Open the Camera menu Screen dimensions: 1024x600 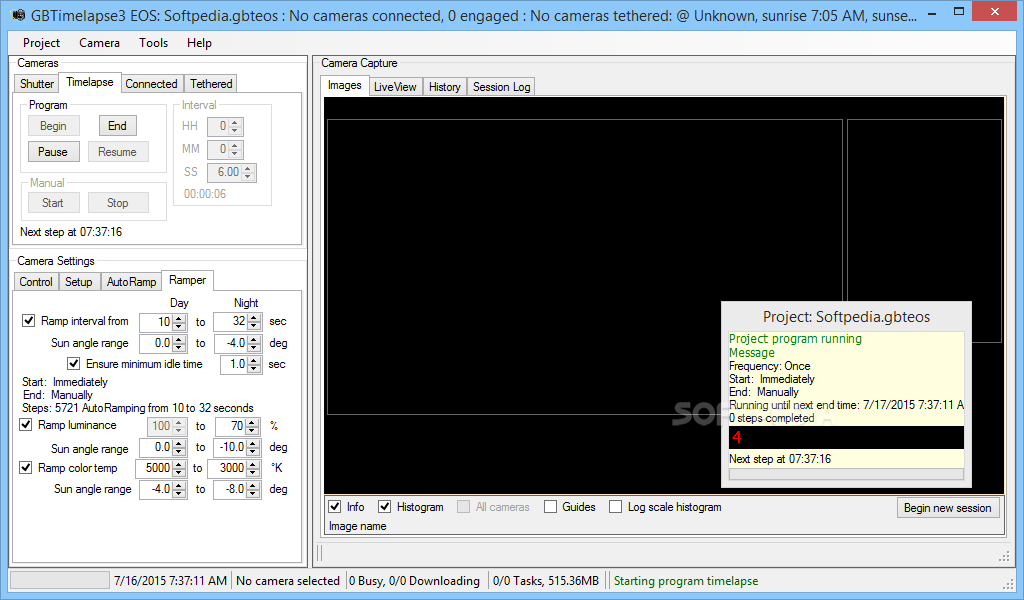click(x=99, y=43)
